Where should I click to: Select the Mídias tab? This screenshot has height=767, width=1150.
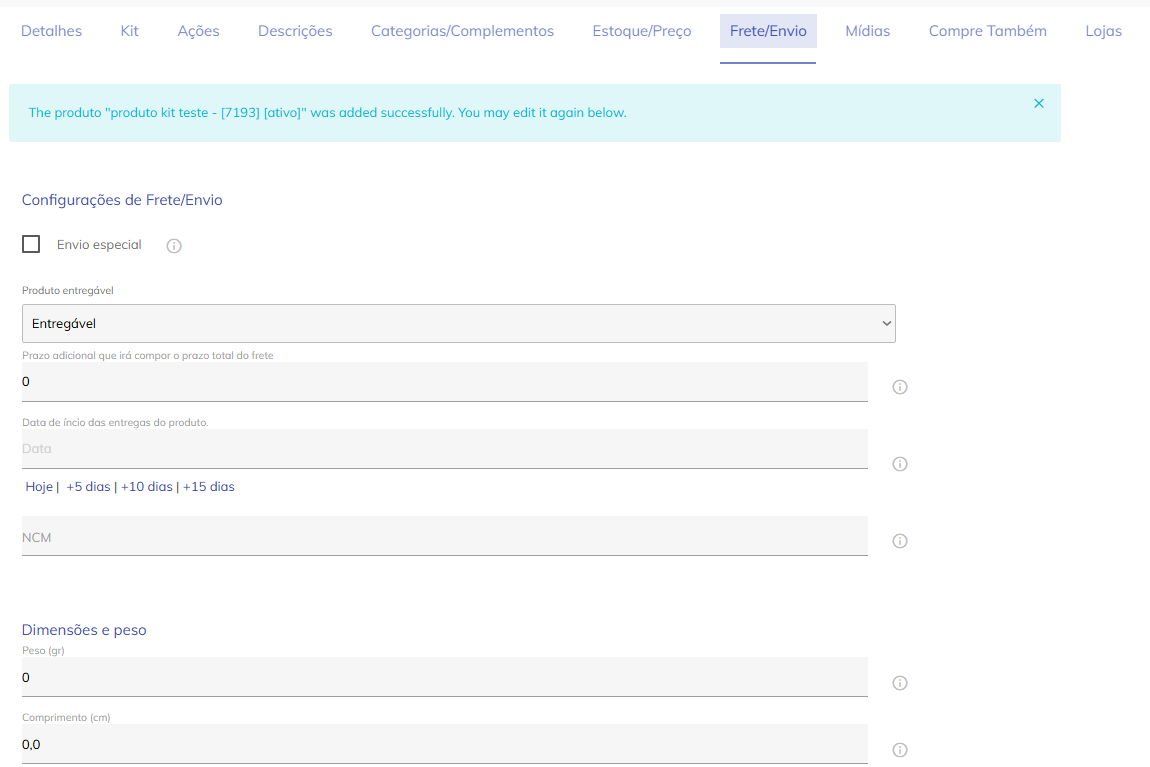[867, 31]
